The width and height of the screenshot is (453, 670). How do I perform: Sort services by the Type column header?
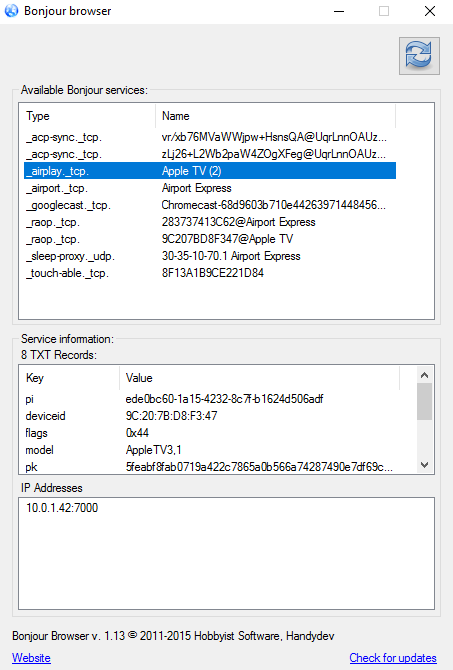87,116
